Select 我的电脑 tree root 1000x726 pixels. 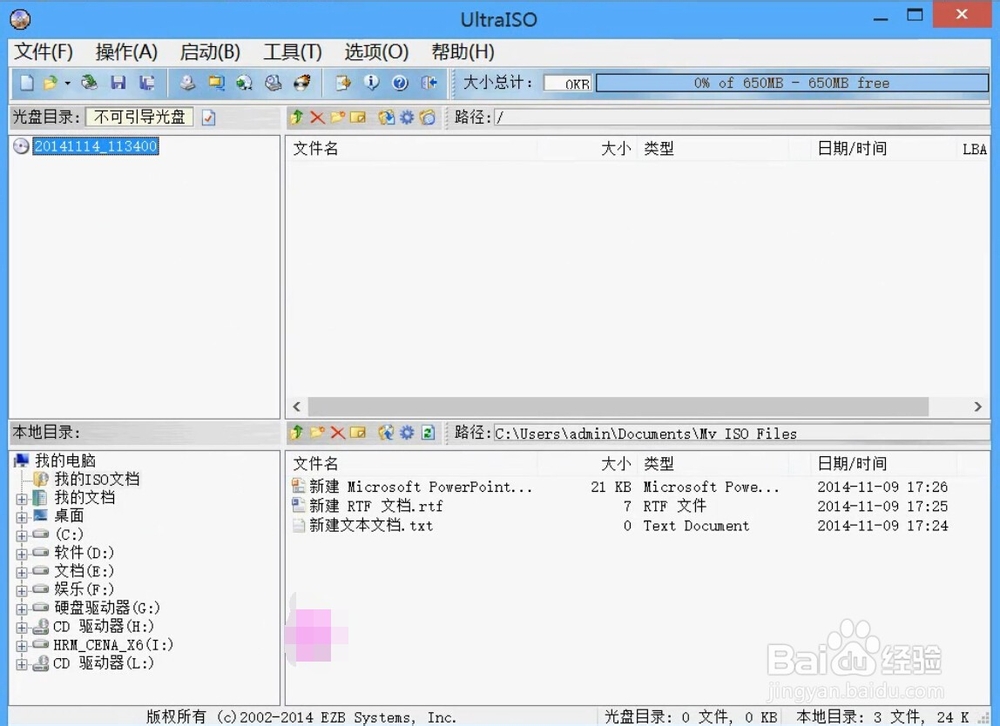click(65, 461)
